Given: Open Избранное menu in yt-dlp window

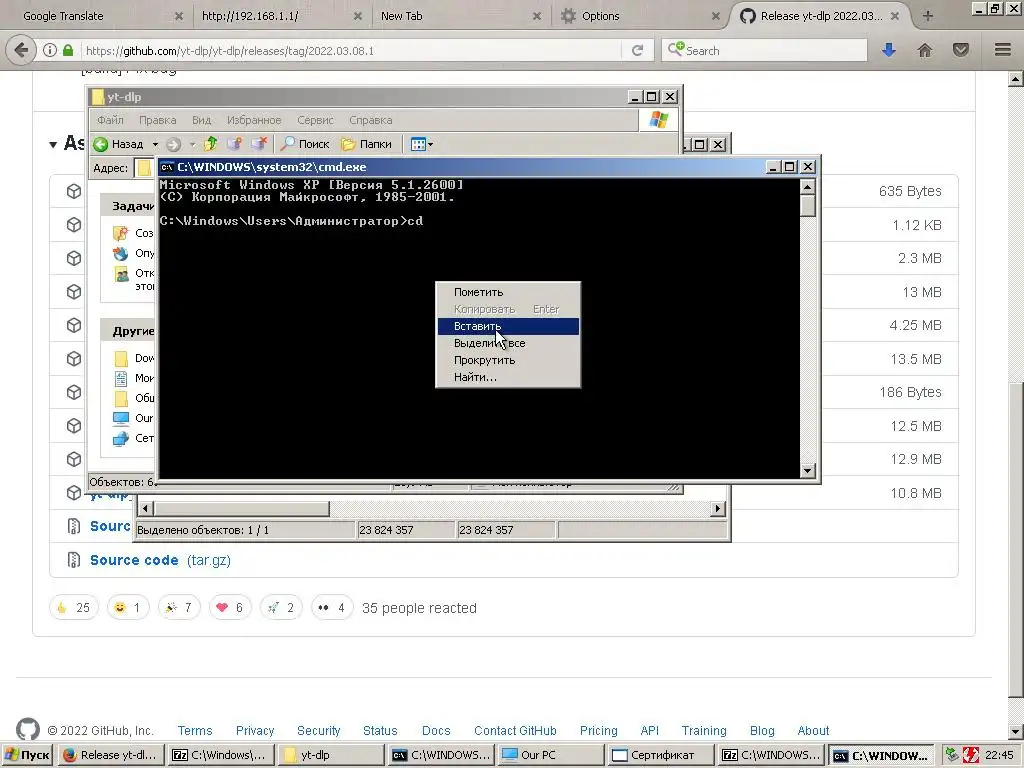Looking at the screenshot, I should [254, 120].
